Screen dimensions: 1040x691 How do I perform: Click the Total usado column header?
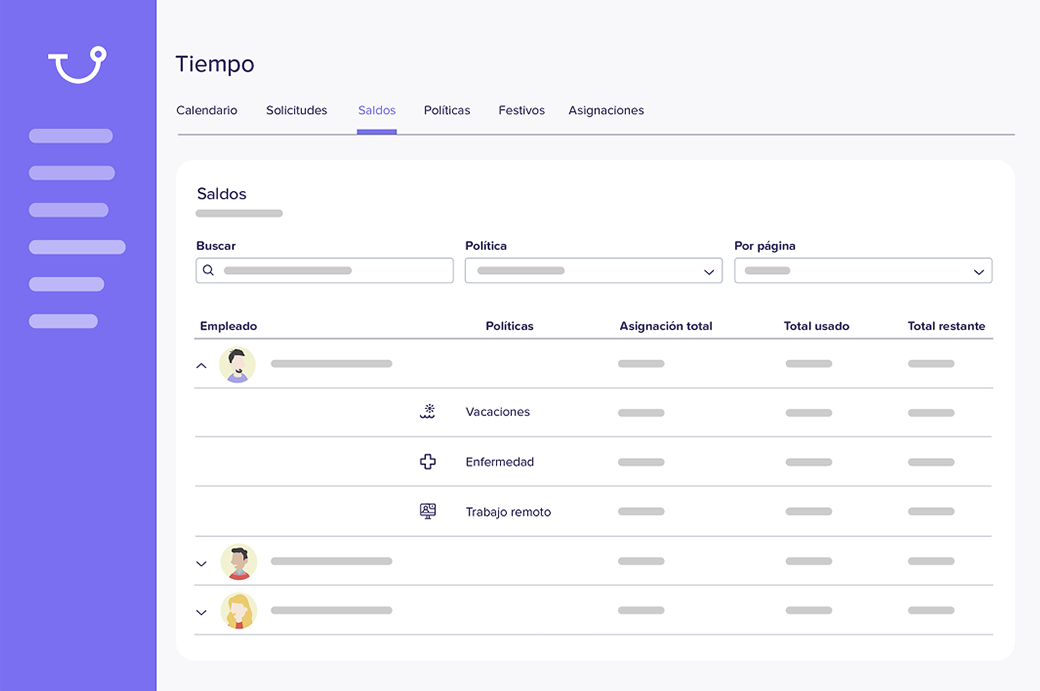(816, 325)
